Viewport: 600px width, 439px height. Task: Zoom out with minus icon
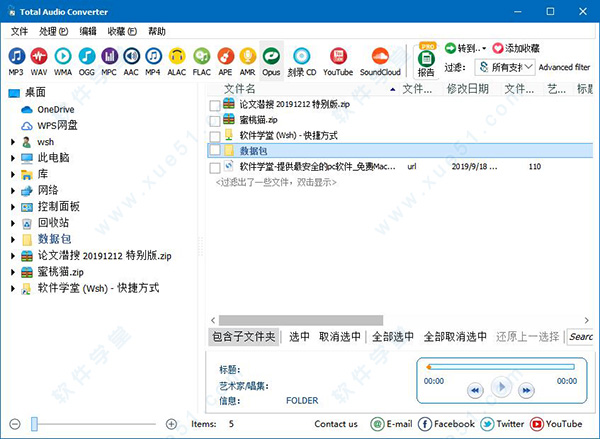(15, 424)
